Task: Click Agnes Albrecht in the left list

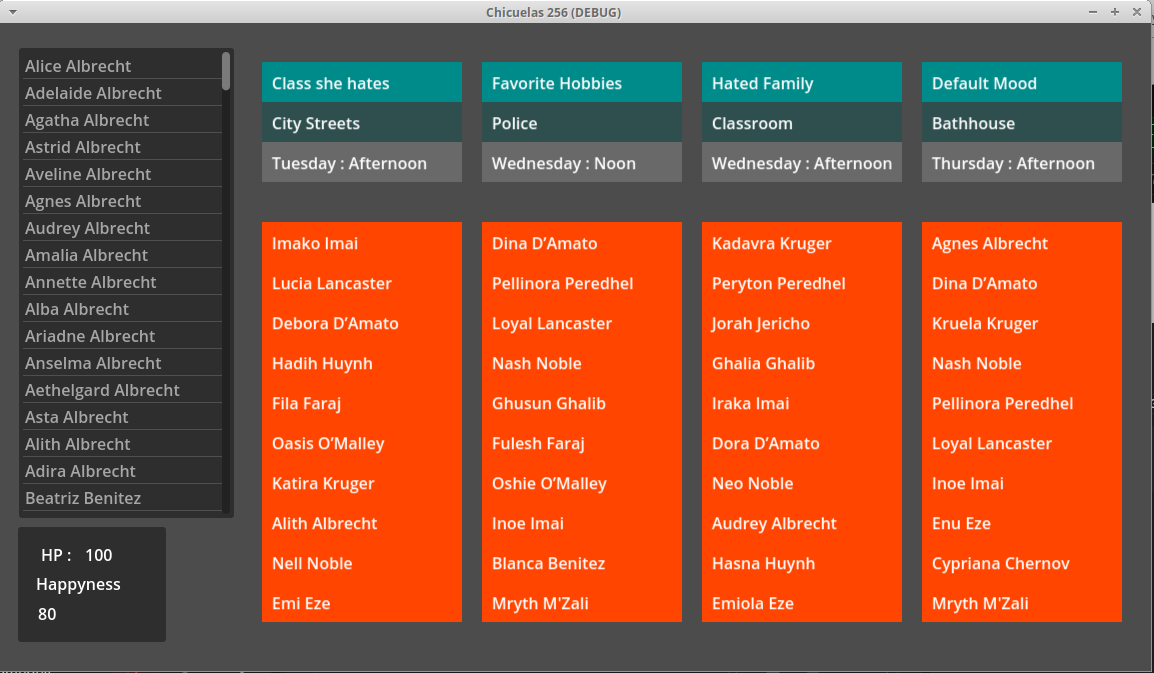Action: [x=122, y=201]
